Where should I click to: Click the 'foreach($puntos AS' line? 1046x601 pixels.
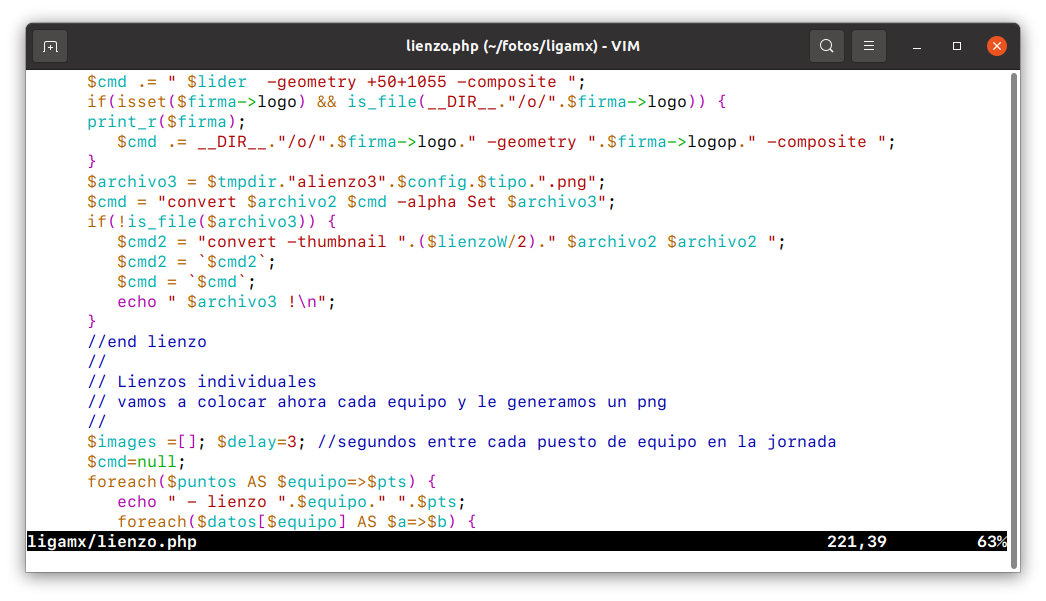262,482
